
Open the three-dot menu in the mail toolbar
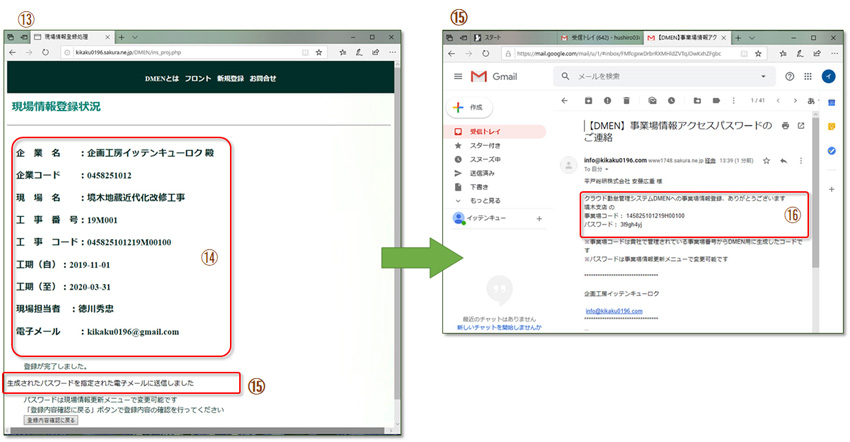(x=733, y=100)
